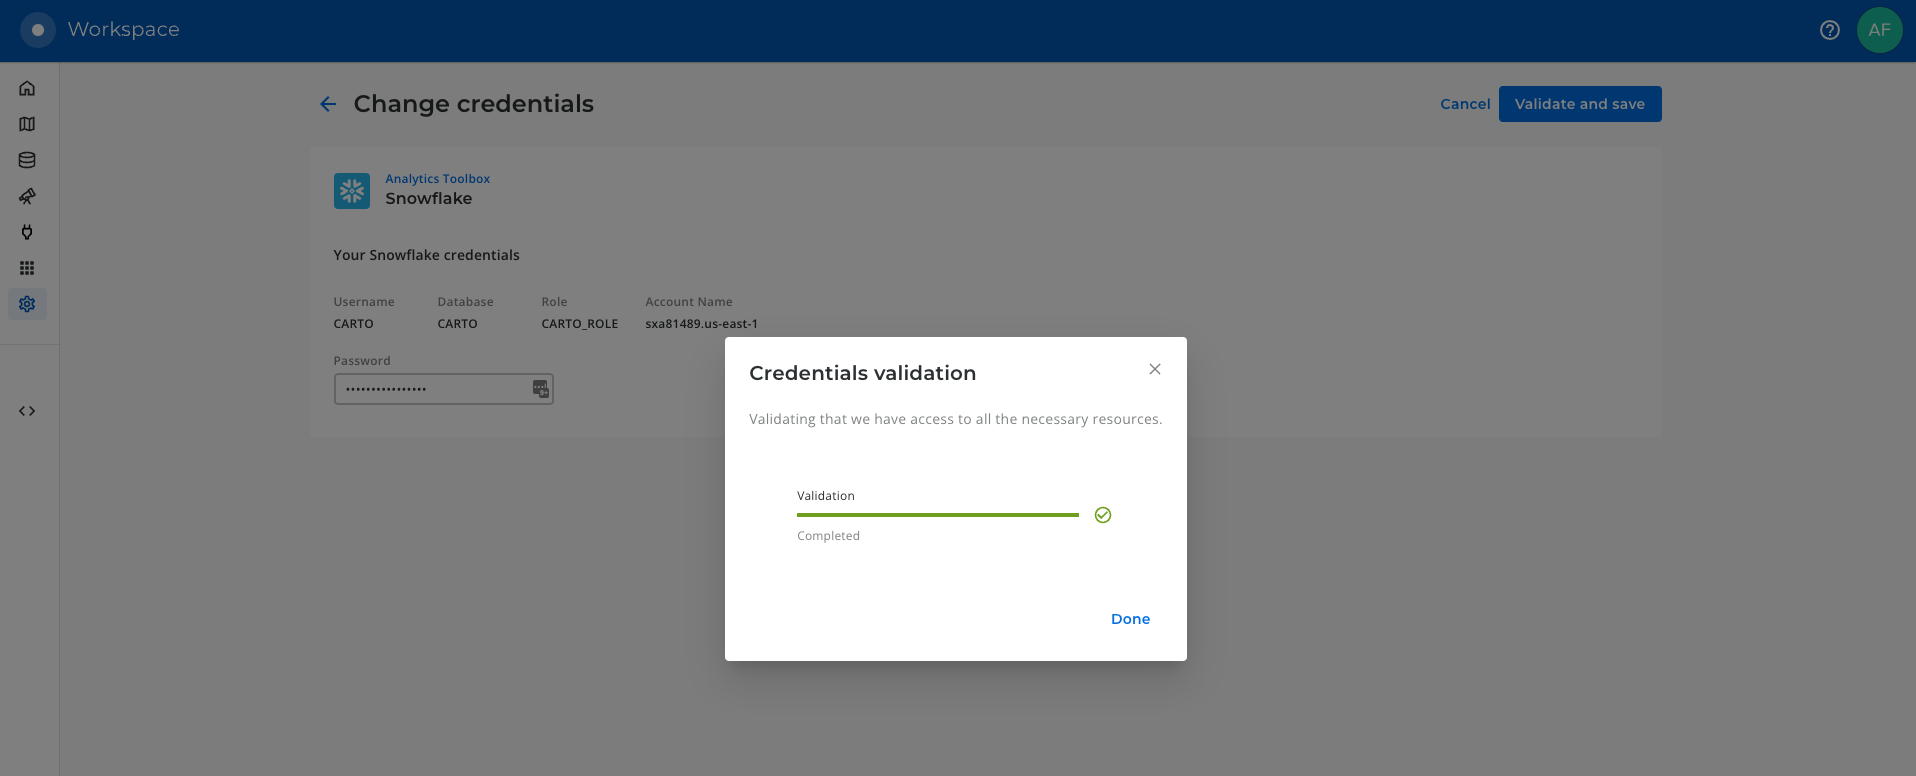This screenshot has width=1916, height=776.
Task: Open the Data Explorer database icon
Action: click(27, 160)
